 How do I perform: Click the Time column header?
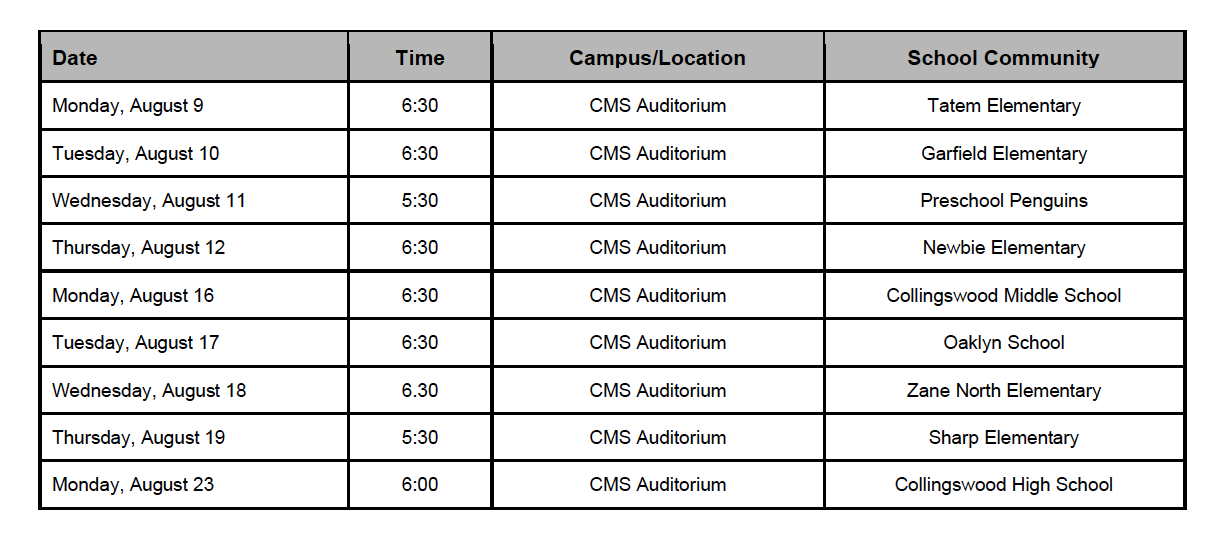pyautogui.click(x=420, y=57)
